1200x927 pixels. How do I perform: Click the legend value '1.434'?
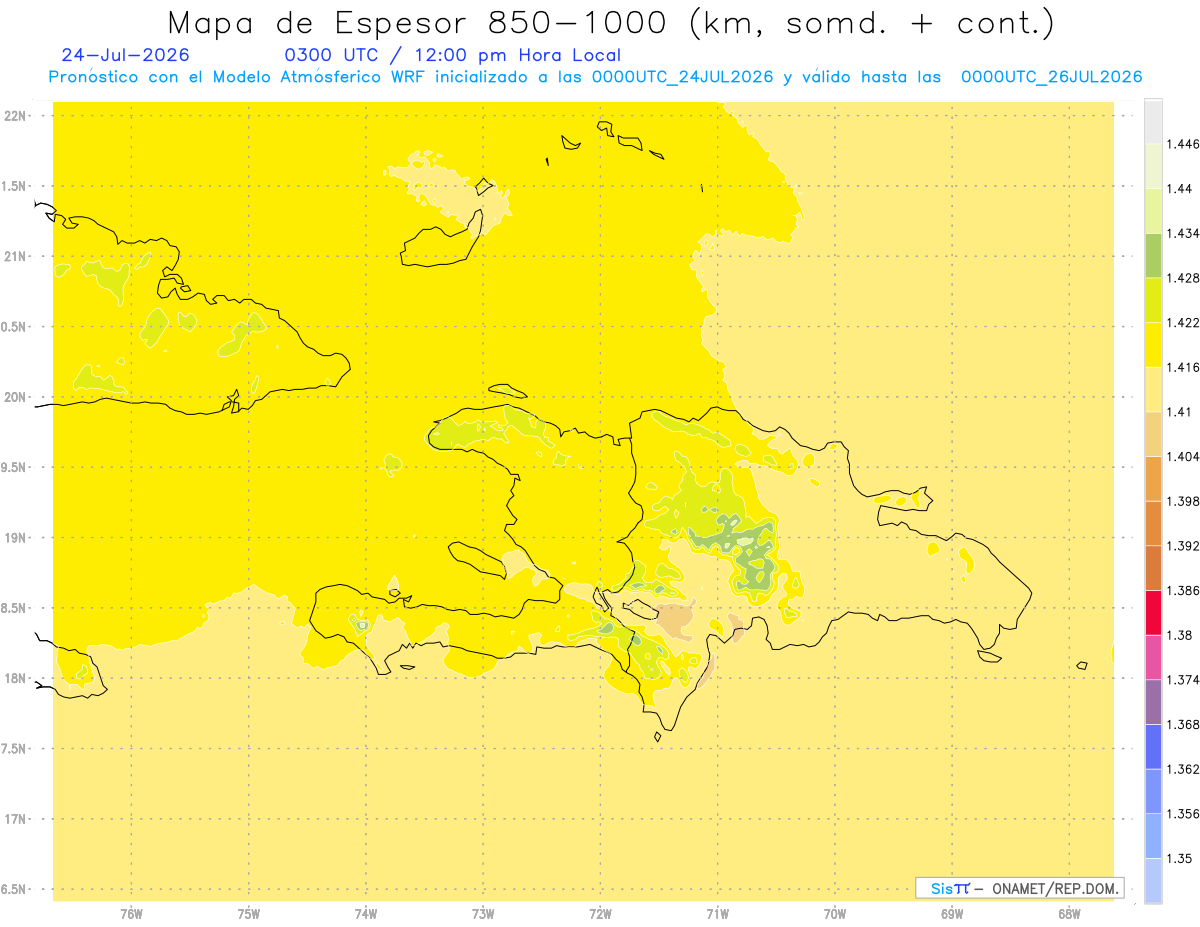click(1185, 233)
